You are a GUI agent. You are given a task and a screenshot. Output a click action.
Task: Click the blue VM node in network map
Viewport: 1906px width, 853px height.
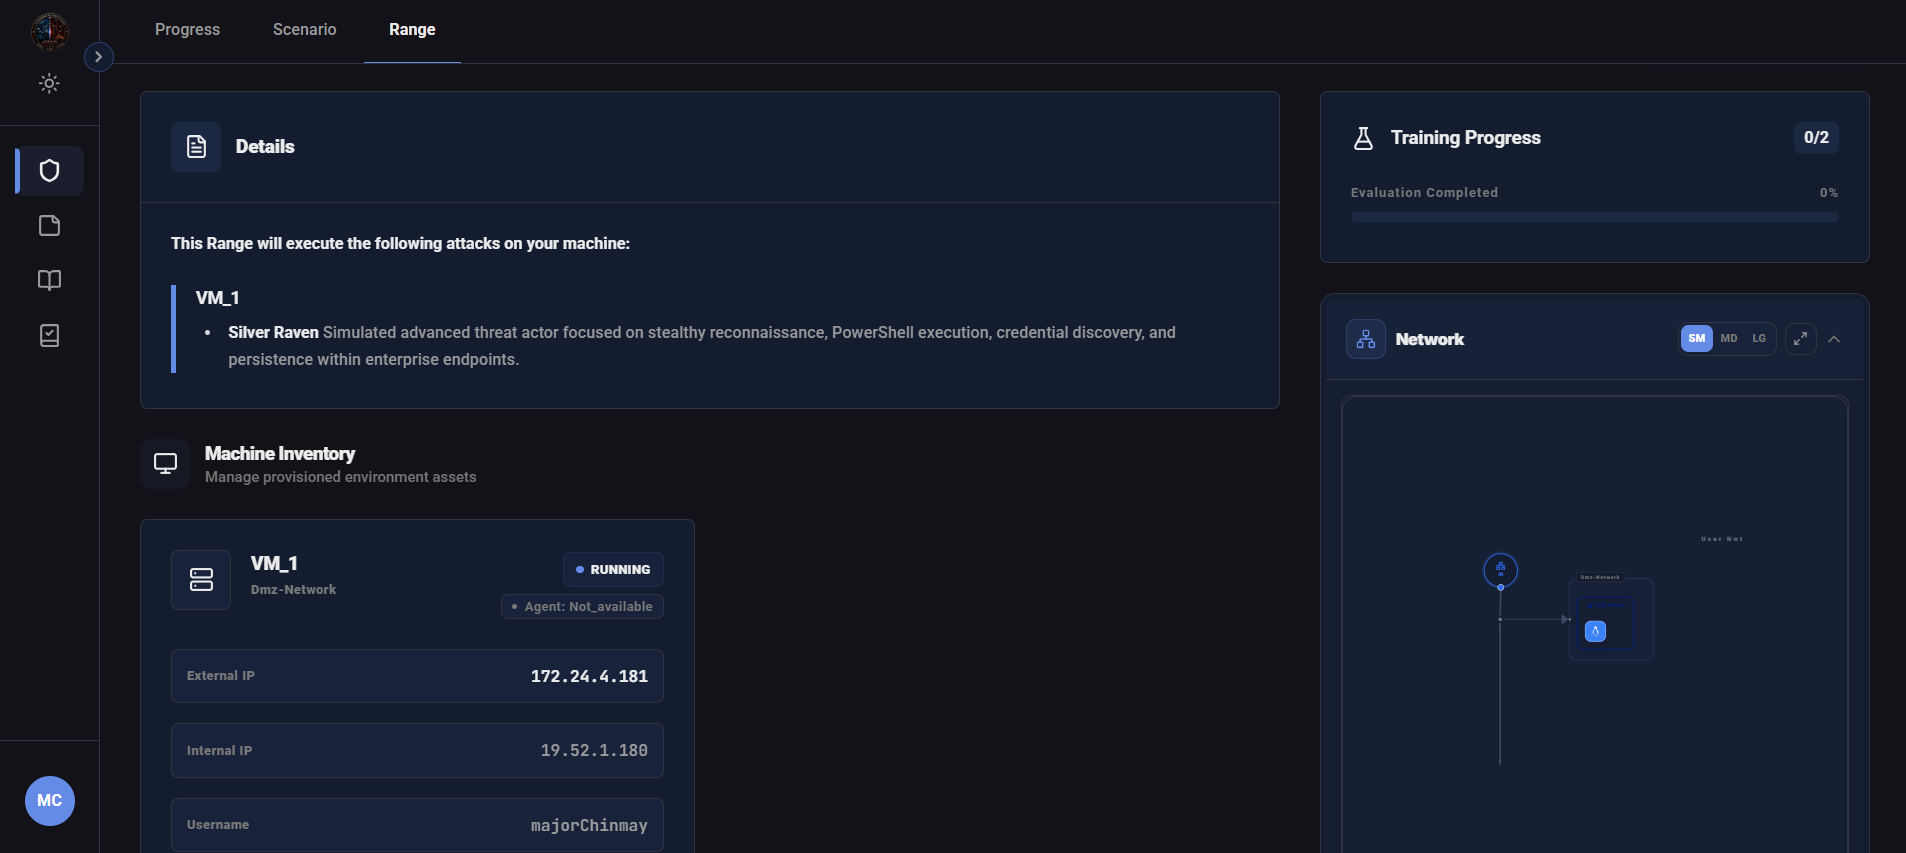point(1596,631)
